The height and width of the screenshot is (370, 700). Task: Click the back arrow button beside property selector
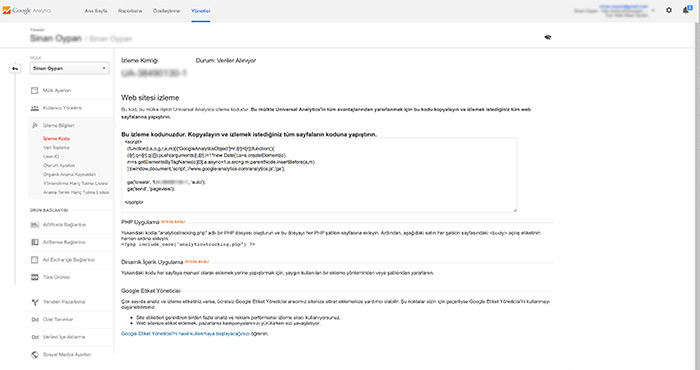pos(15,68)
